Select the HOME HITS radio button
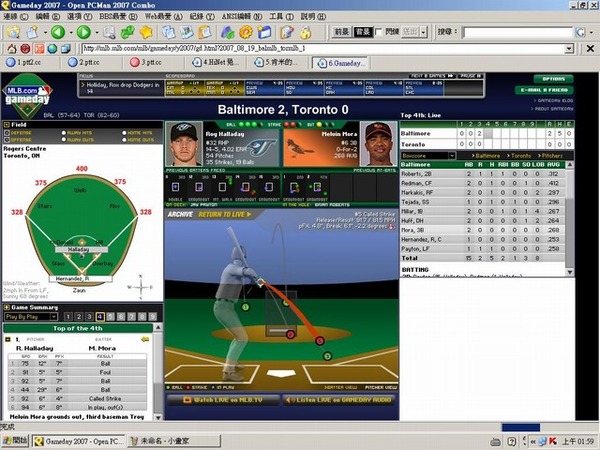Image resolution: width=600 pixels, height=450 pixels. [124, 133]
